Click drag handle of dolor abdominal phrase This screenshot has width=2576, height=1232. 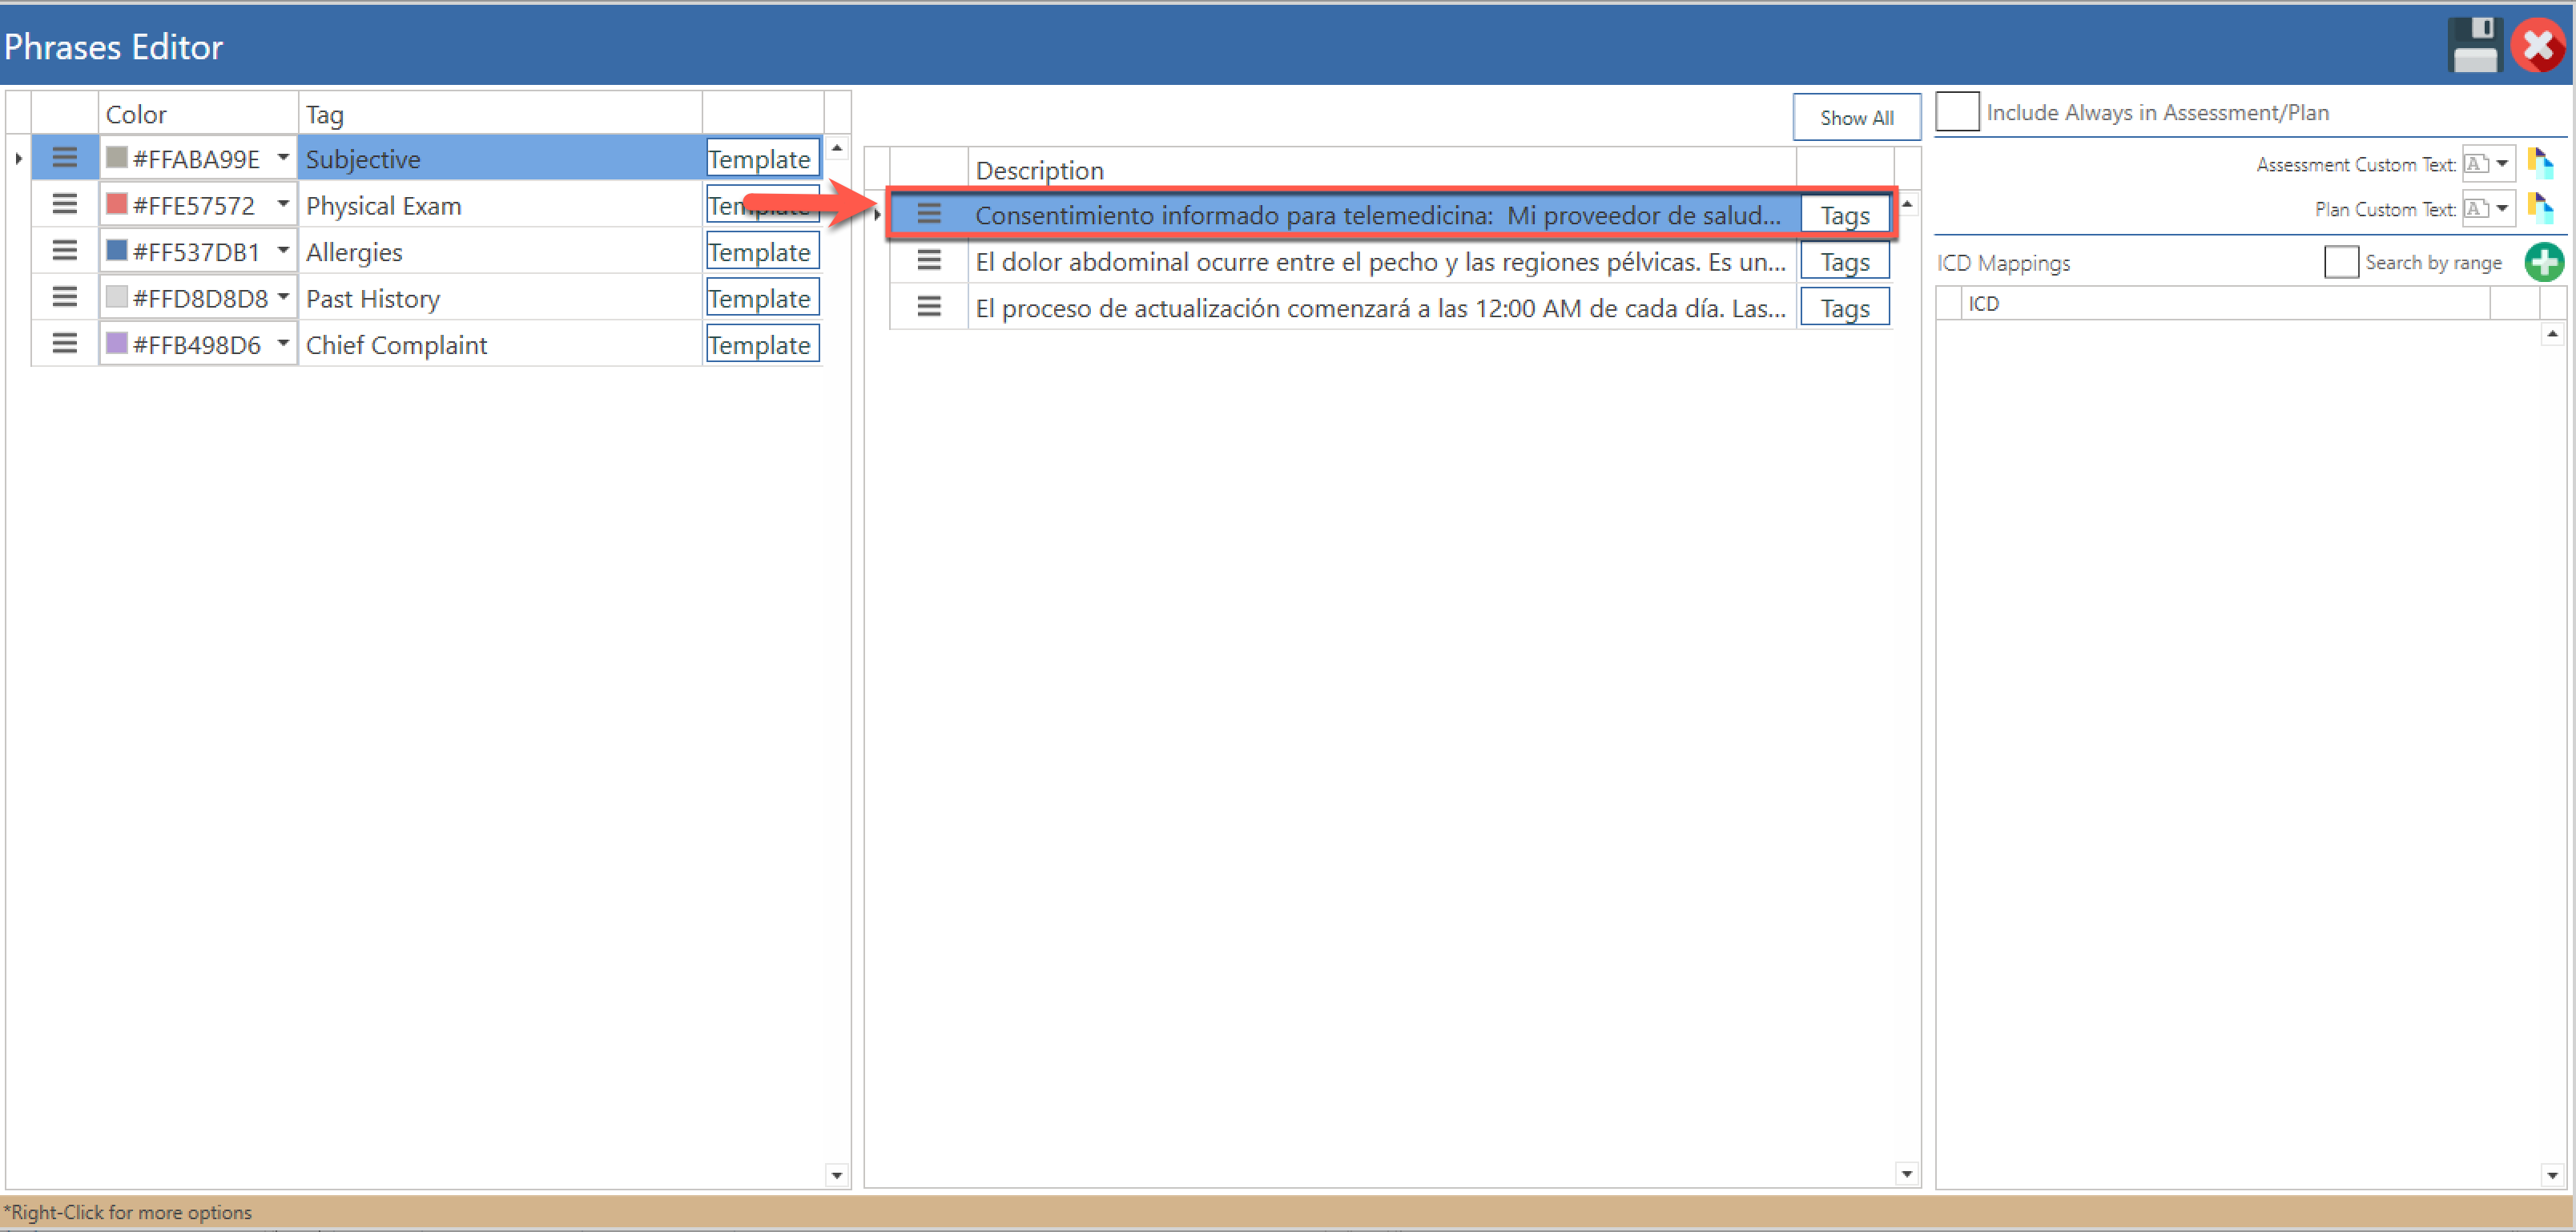(929, 261)
